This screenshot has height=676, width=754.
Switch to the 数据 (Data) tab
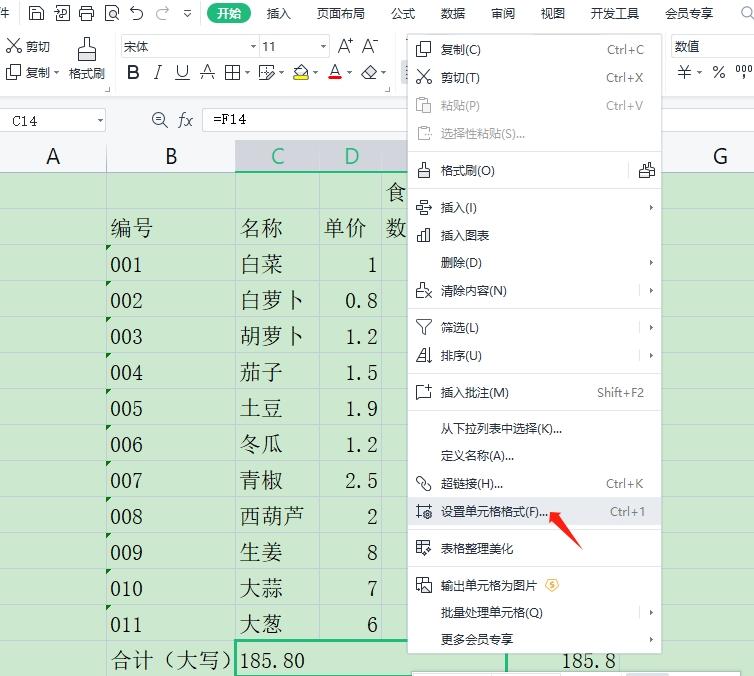[x=453, y=13]
